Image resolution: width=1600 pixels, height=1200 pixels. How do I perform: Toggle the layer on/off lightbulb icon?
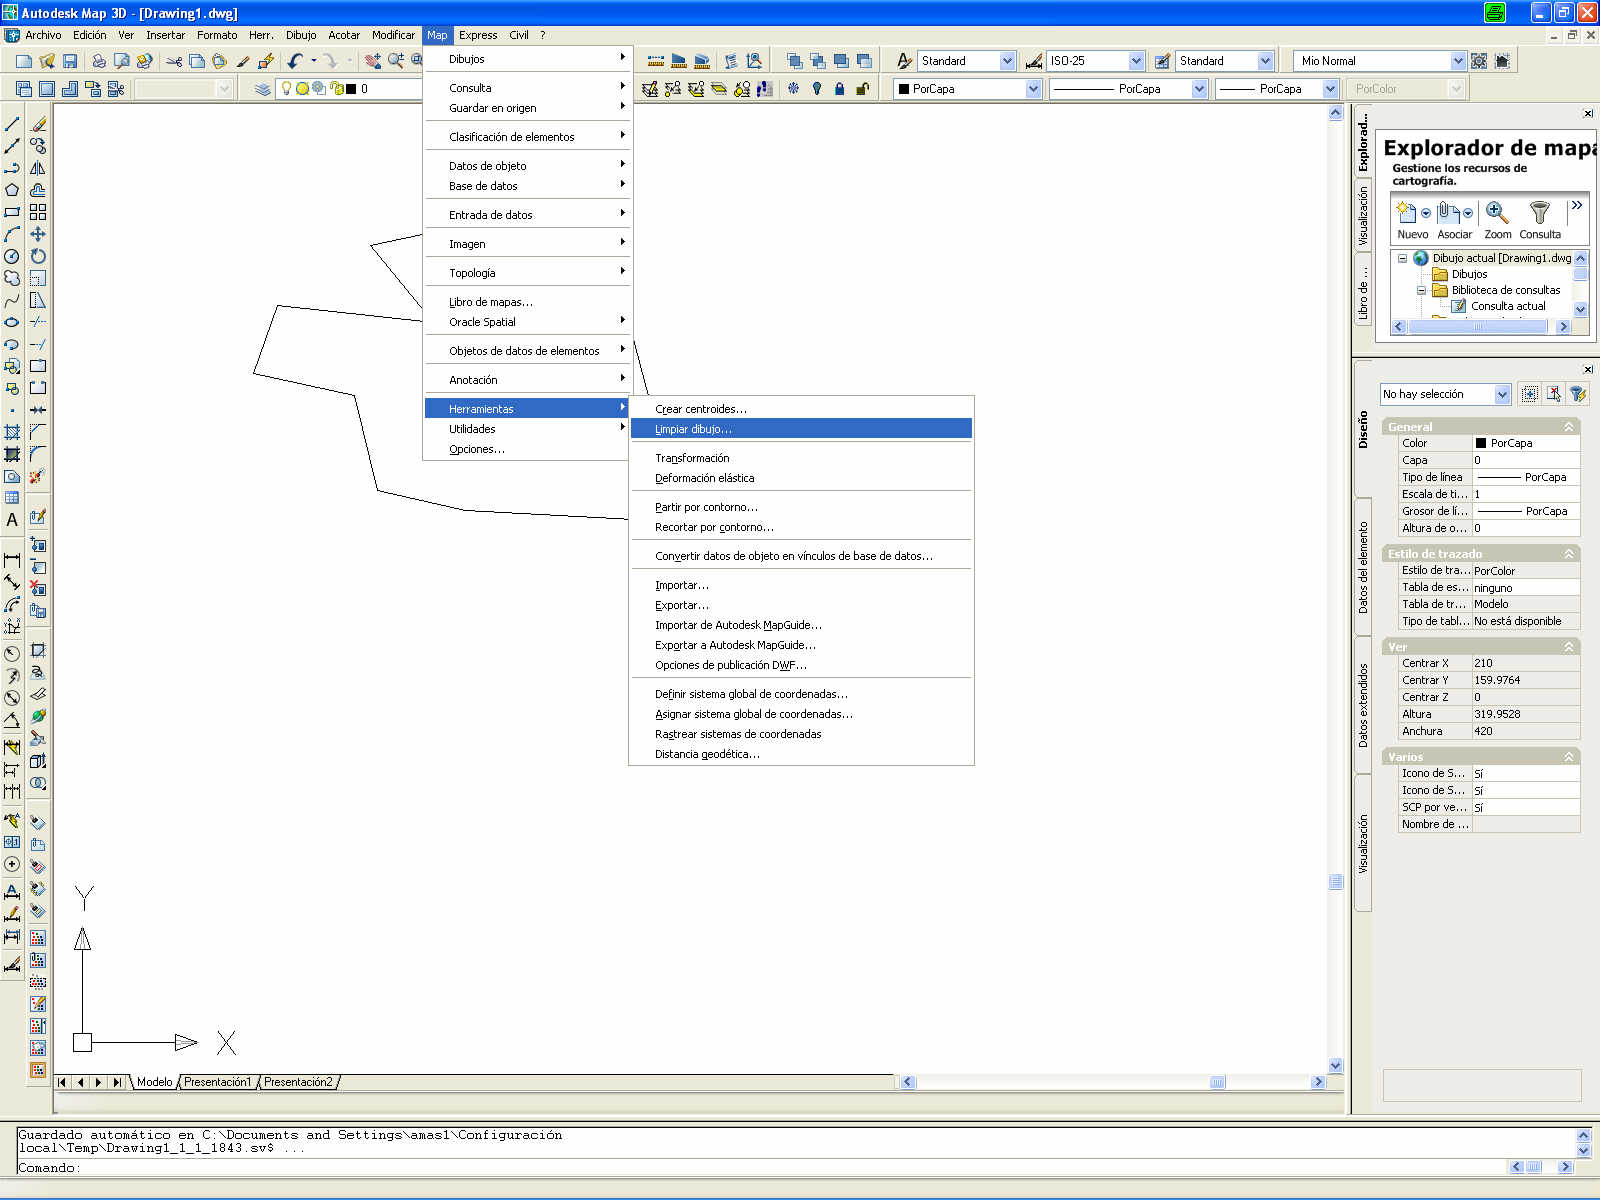[x=286, y=89]
